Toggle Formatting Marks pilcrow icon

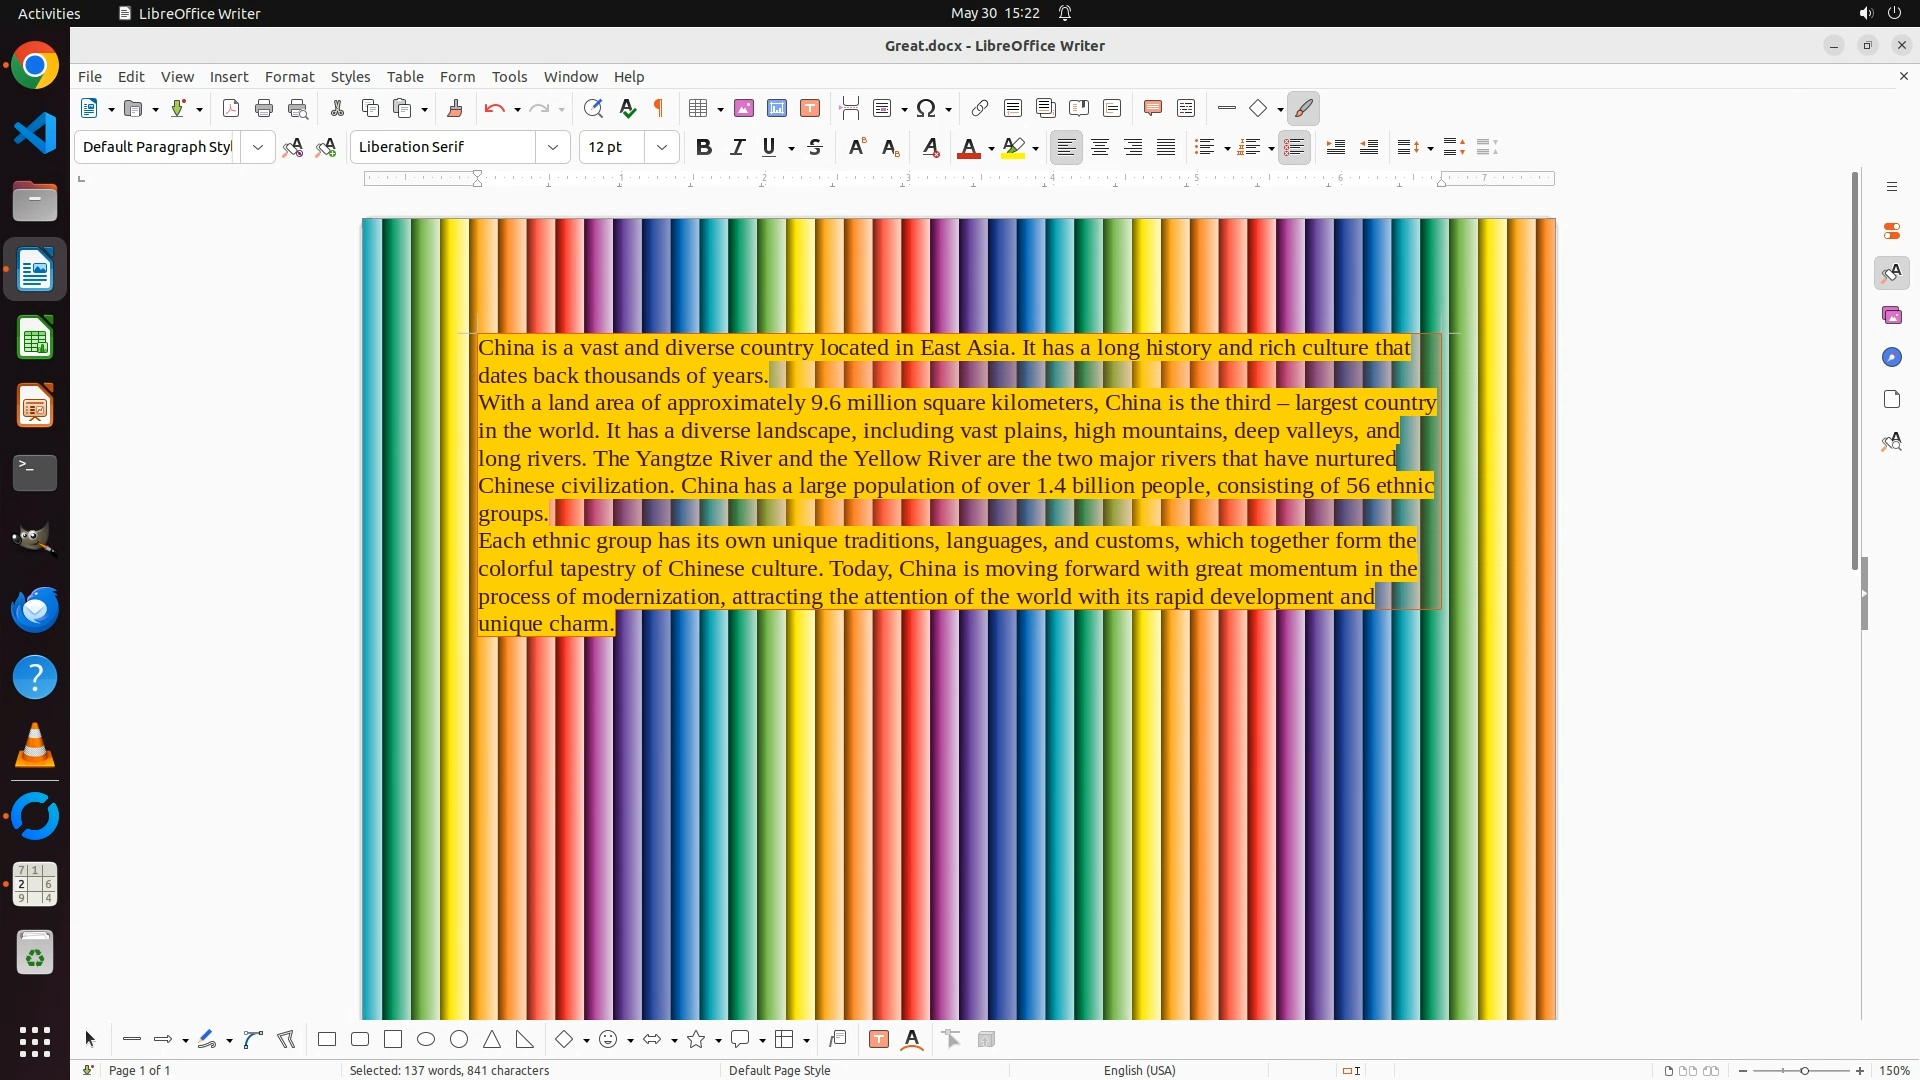(x=659, y=108)
